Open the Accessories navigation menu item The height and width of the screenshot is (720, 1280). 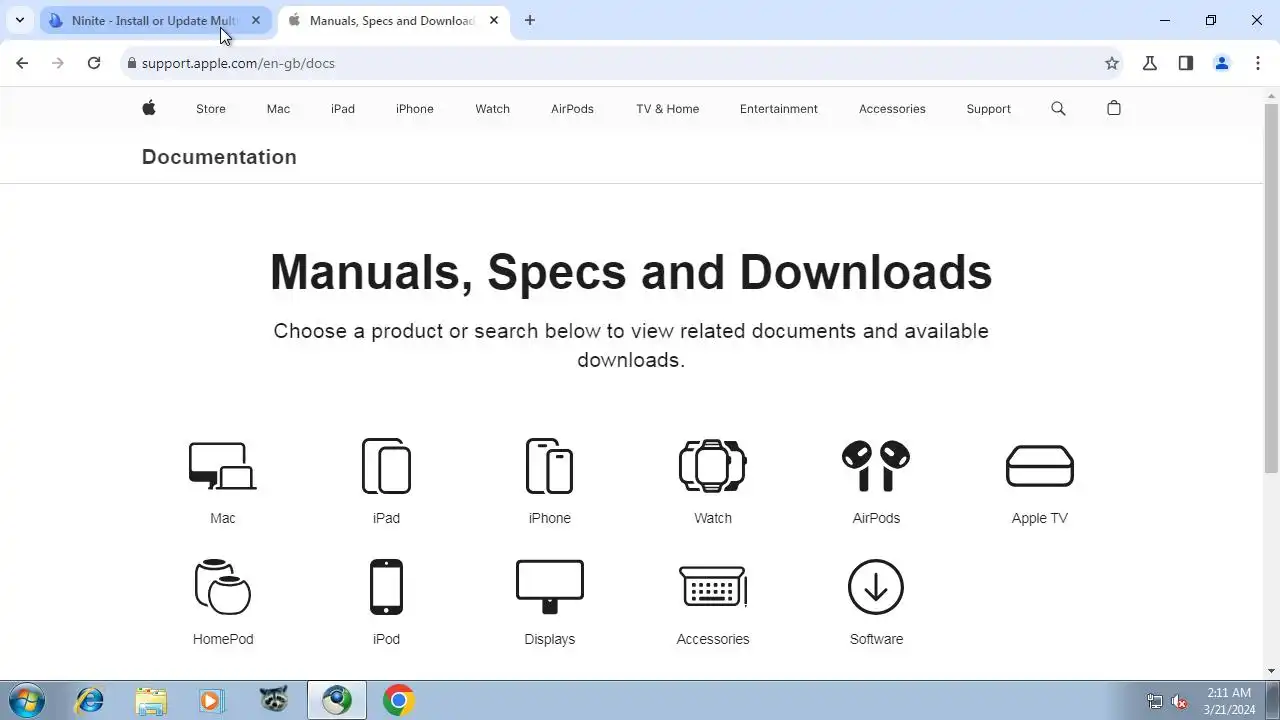892,109
